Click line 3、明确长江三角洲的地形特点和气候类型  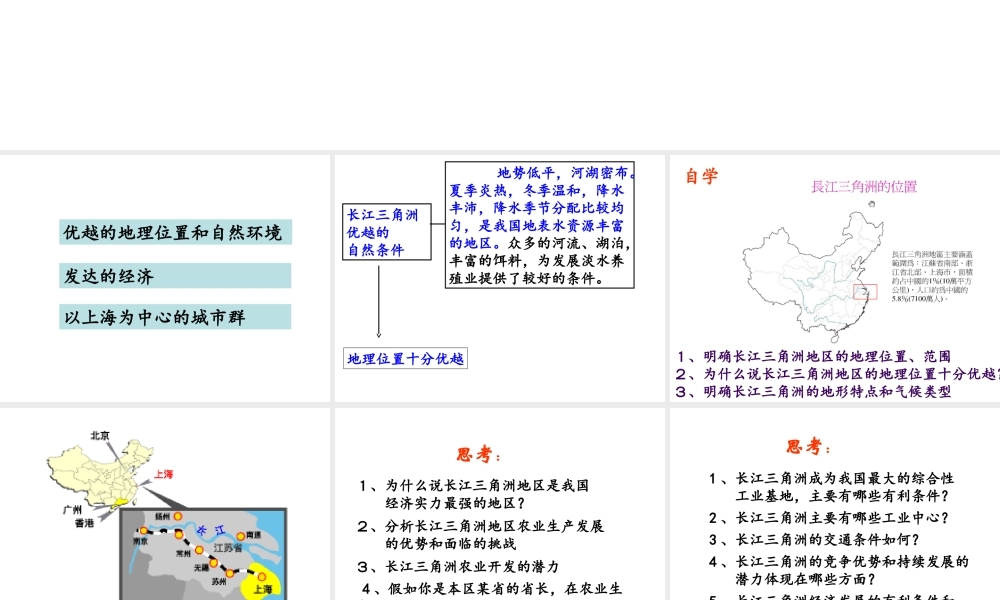pyautogui.click(x=814, y=391)
